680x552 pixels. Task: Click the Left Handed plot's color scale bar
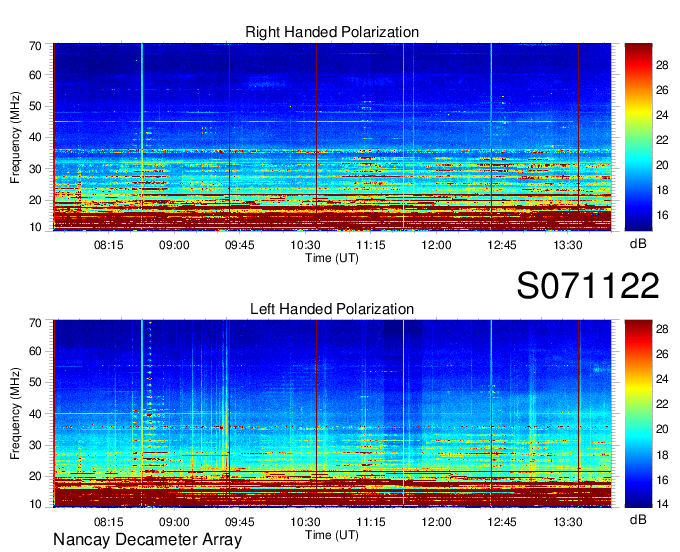638,414
